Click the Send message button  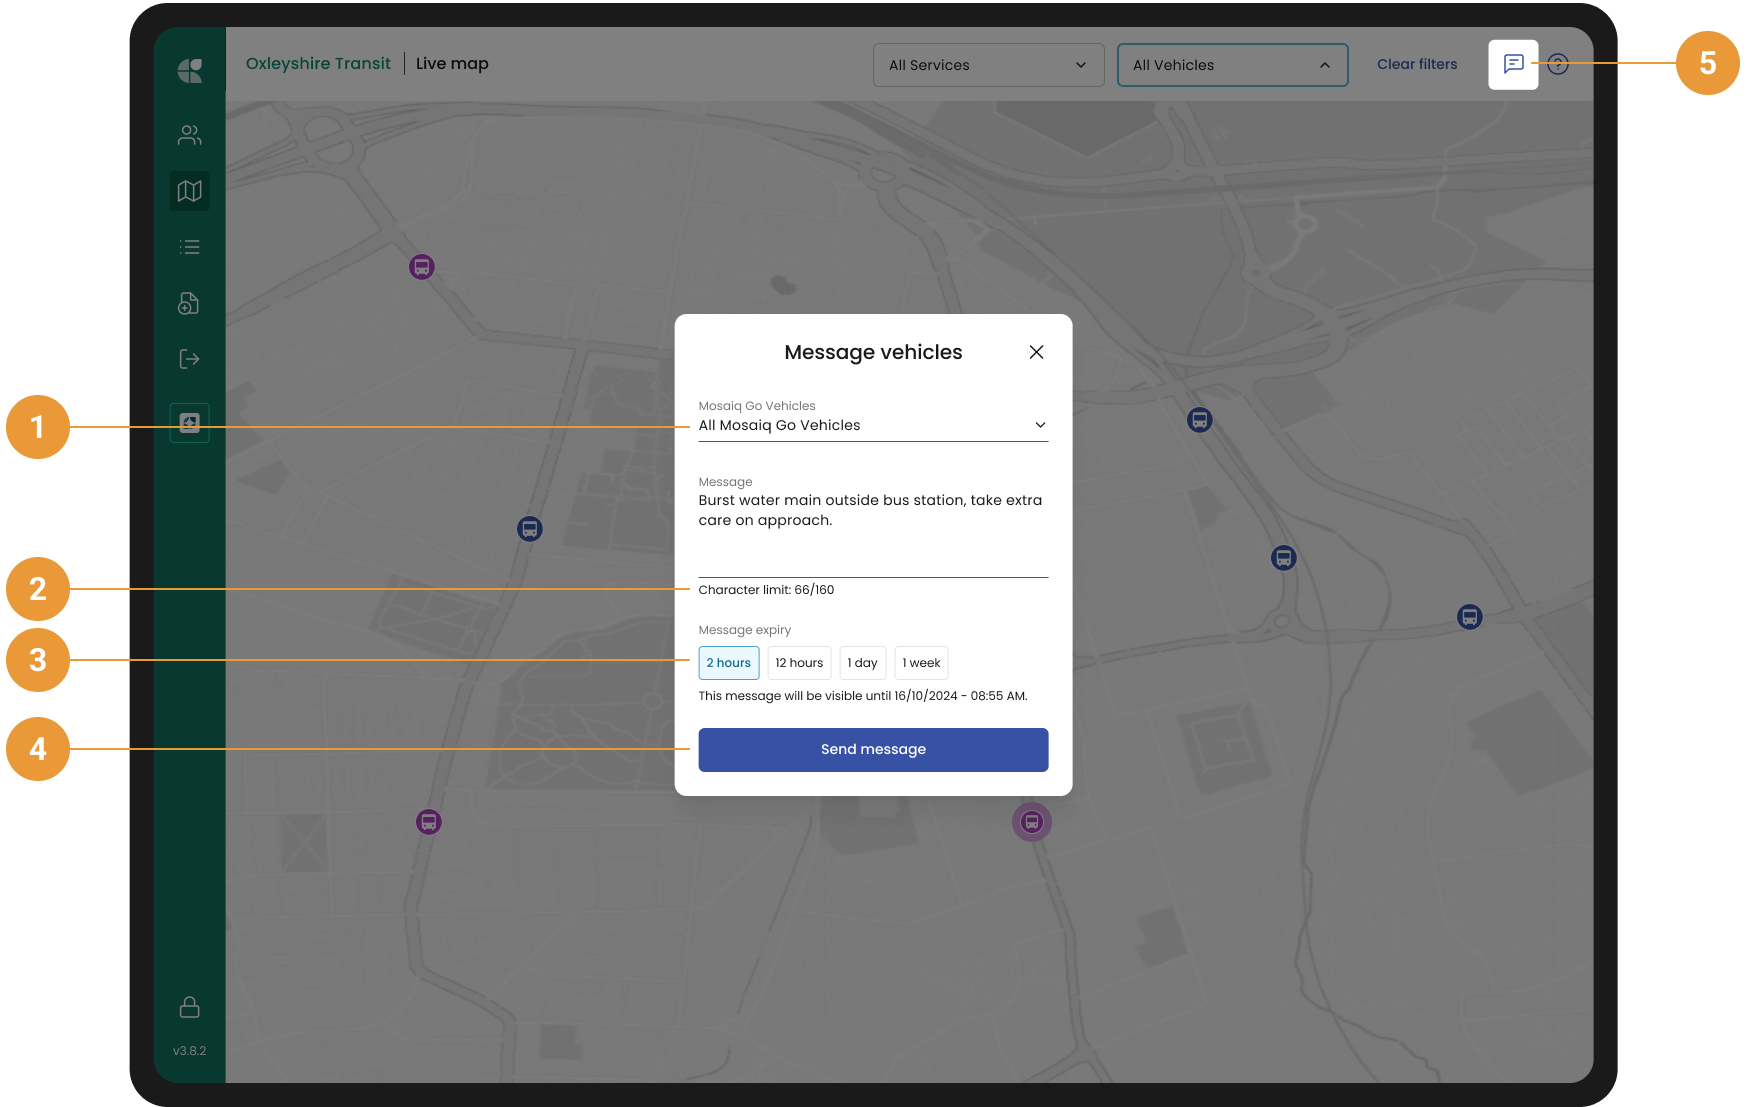point(873,750)
